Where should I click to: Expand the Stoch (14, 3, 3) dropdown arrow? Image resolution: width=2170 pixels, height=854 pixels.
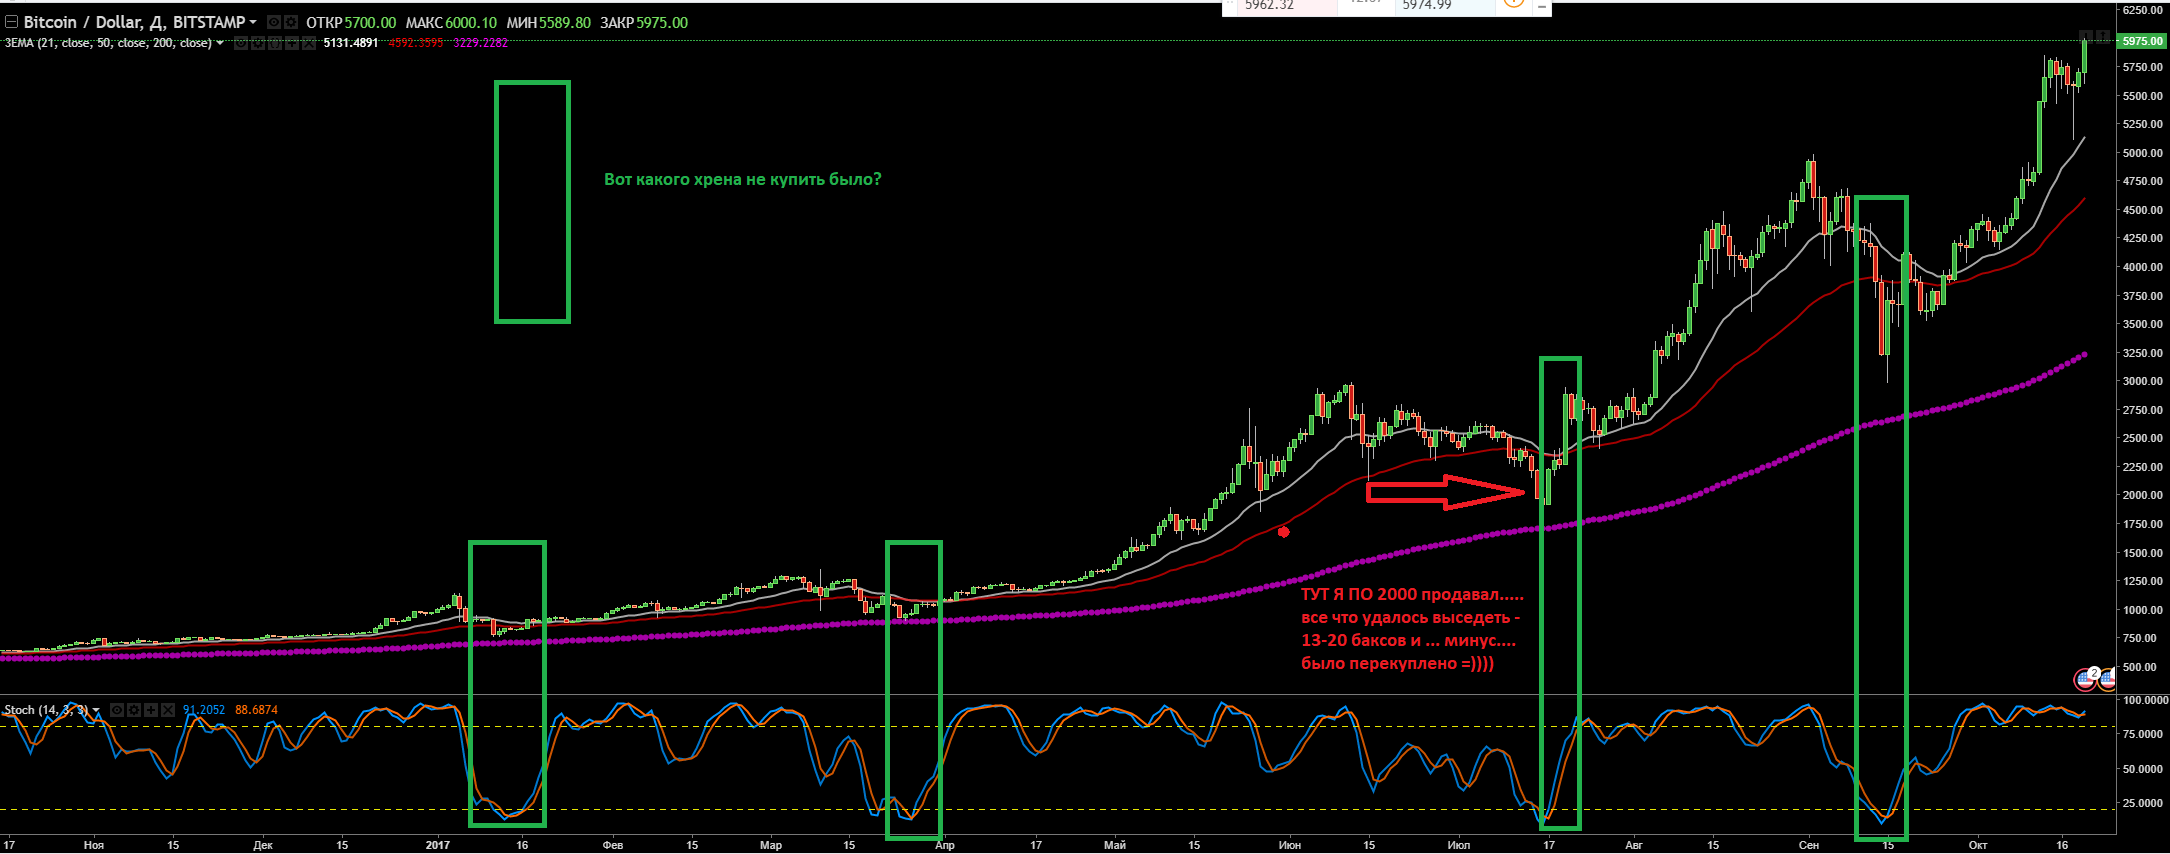tap(96, 710)
